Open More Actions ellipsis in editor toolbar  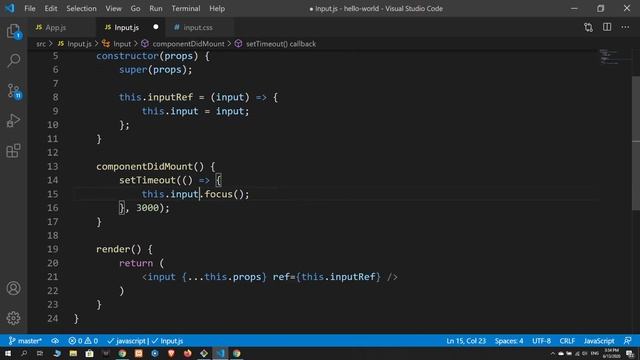pyautogui.click(x=625, y=27)
